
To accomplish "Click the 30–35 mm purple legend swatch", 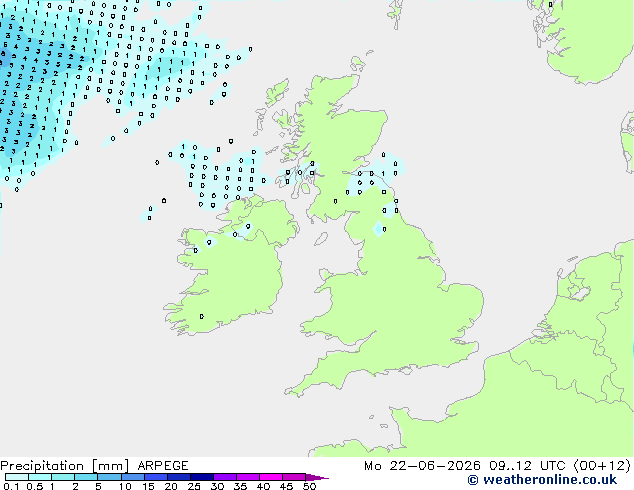I will coord(224,477).
